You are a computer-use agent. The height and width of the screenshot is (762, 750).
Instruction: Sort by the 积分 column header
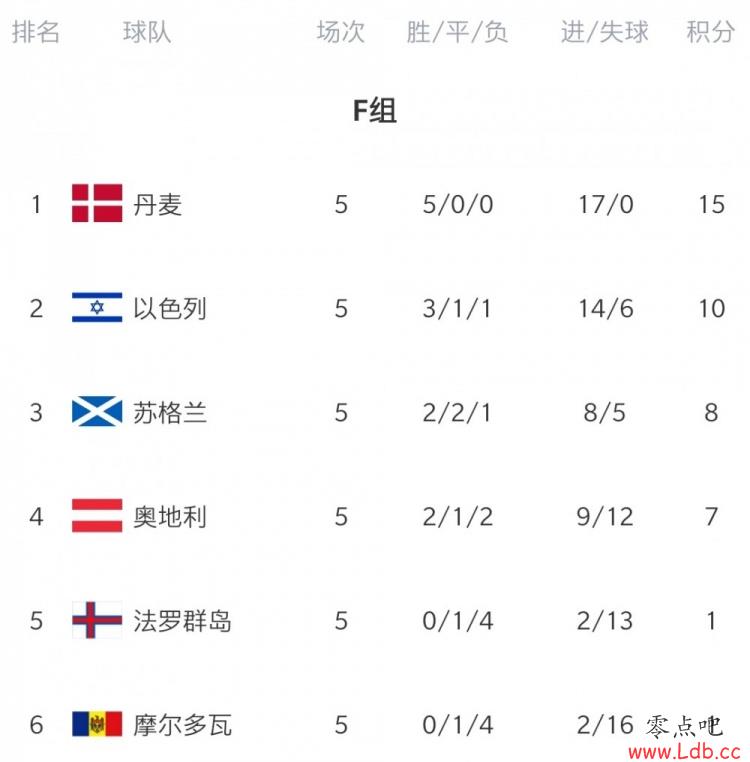(x=710, y=32)
